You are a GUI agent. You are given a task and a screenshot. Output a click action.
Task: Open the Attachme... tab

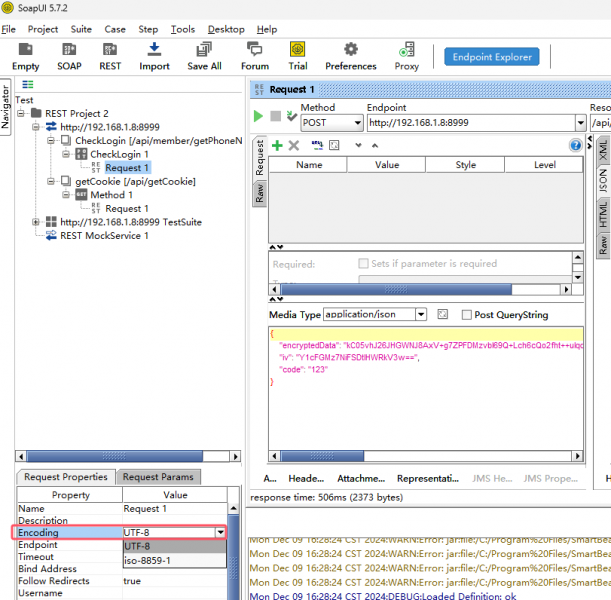pyautogui.click(x=361, y=478)
